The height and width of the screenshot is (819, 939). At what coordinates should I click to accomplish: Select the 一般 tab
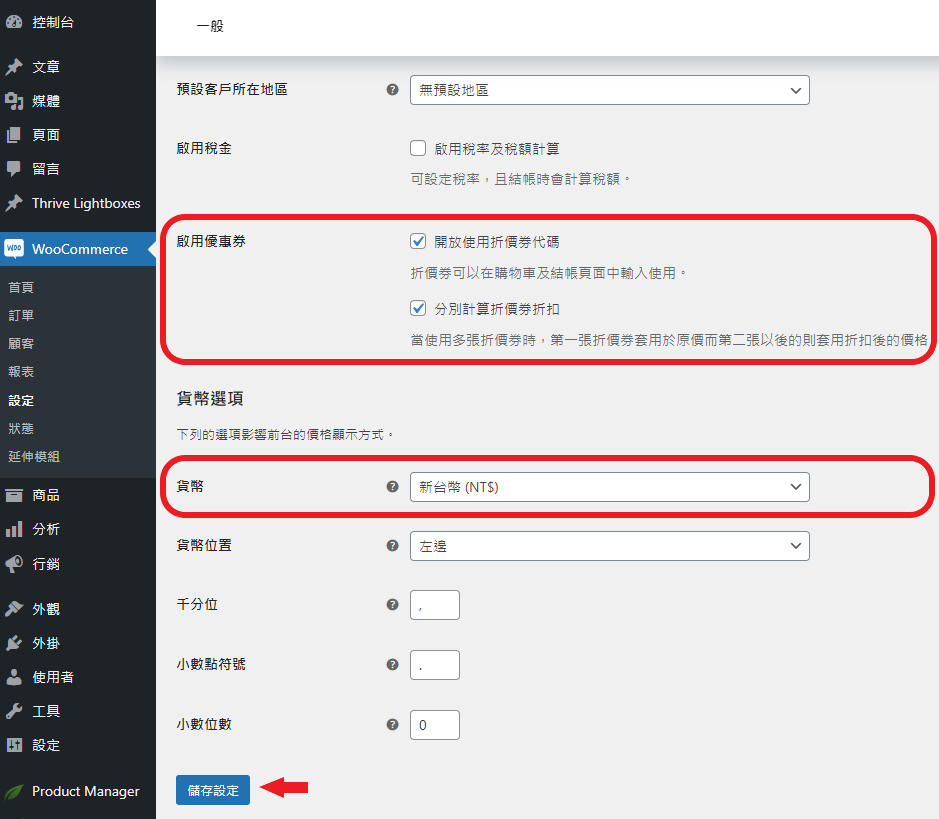pyautogui.click(x=210, y=26)
